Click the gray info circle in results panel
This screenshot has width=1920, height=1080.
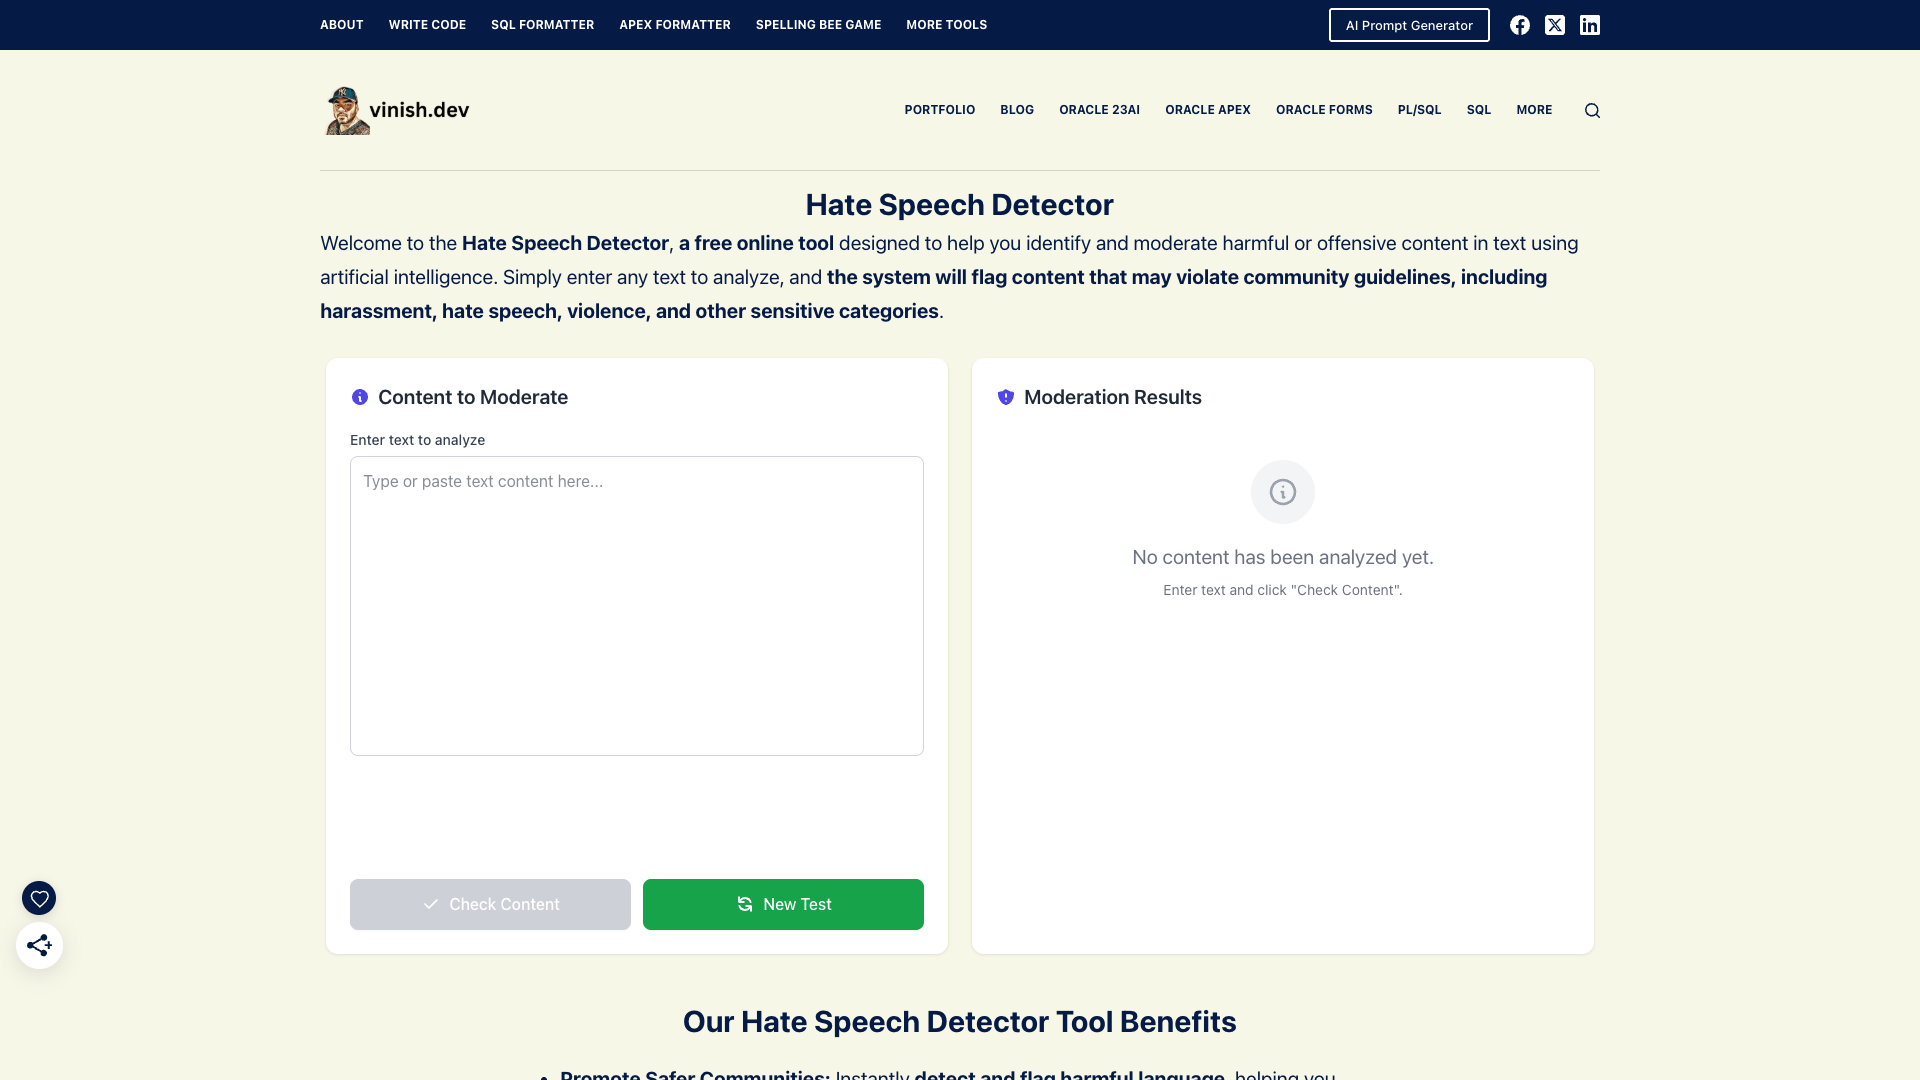tap(1283, 492)
